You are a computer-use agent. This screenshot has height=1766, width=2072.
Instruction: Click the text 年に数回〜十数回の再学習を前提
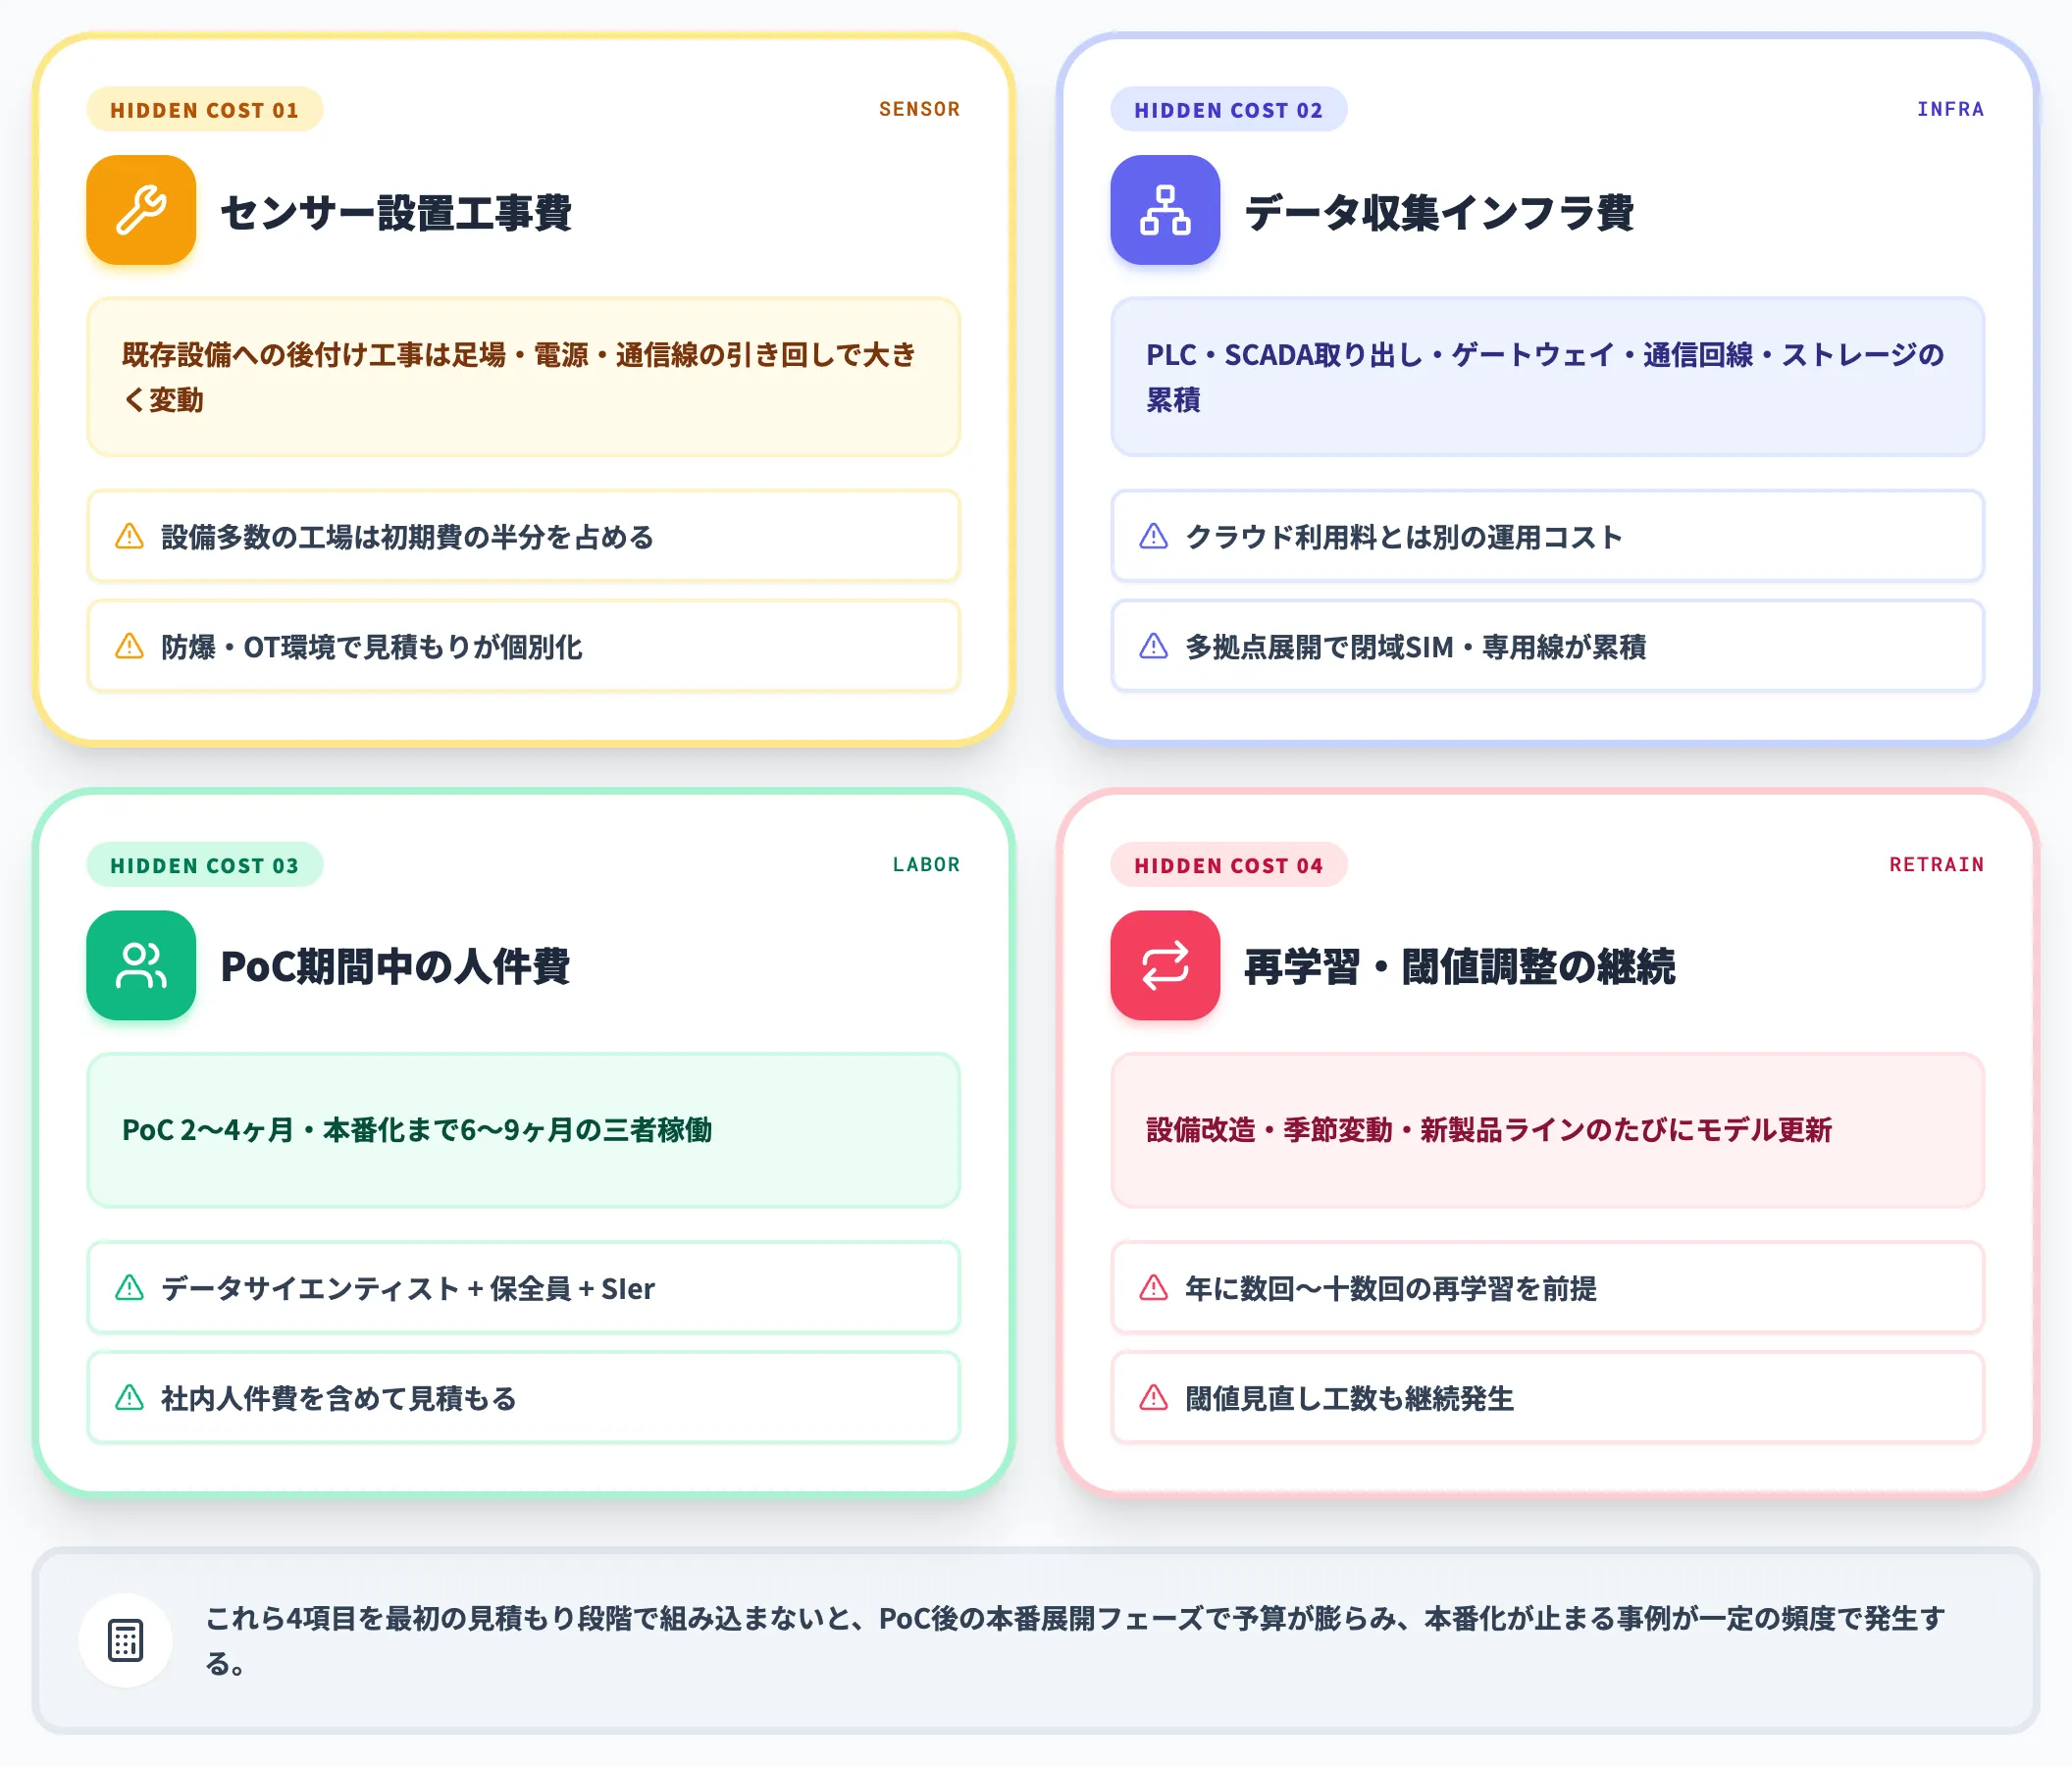coord(1391,1288)
